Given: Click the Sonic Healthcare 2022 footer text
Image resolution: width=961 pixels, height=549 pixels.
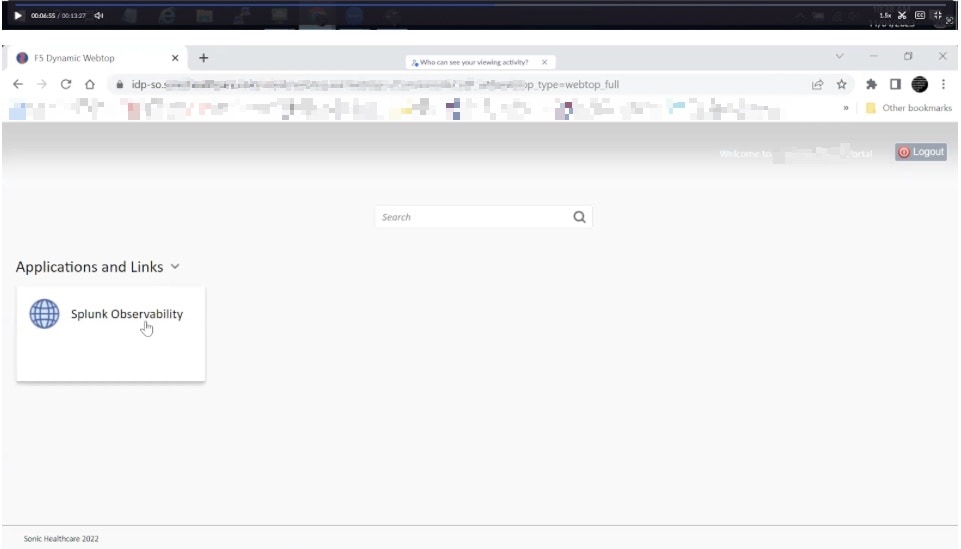Looking at the screenshot, I should click(61, 539).
